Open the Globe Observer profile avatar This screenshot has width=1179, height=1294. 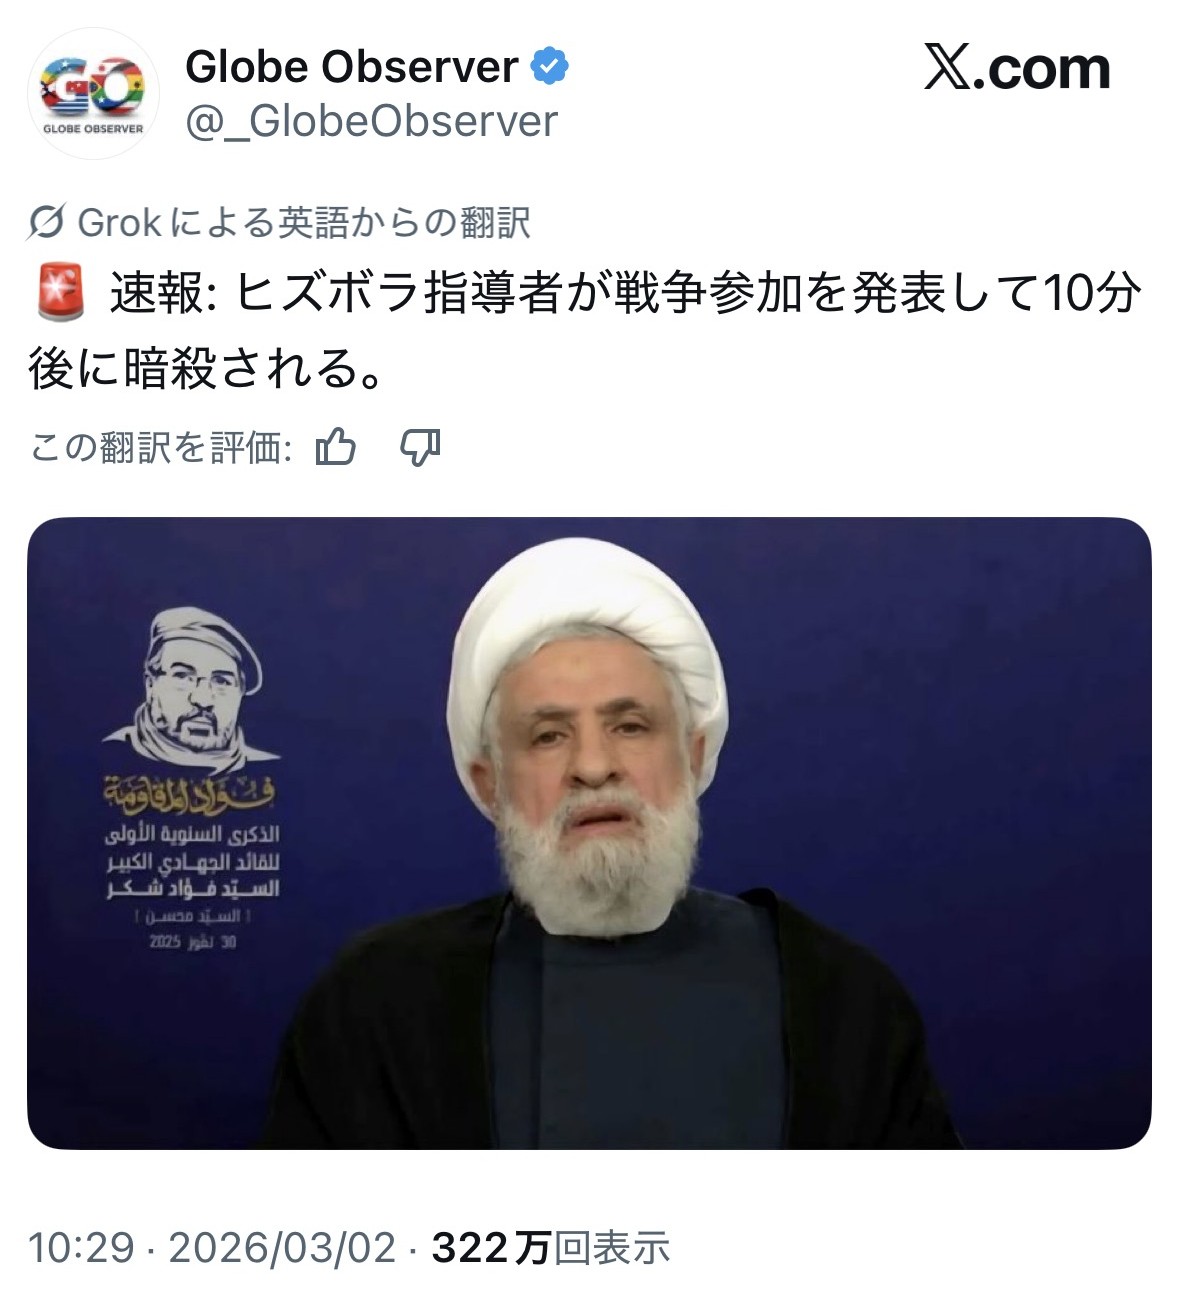pyautogui.click(x=93, y=94)
